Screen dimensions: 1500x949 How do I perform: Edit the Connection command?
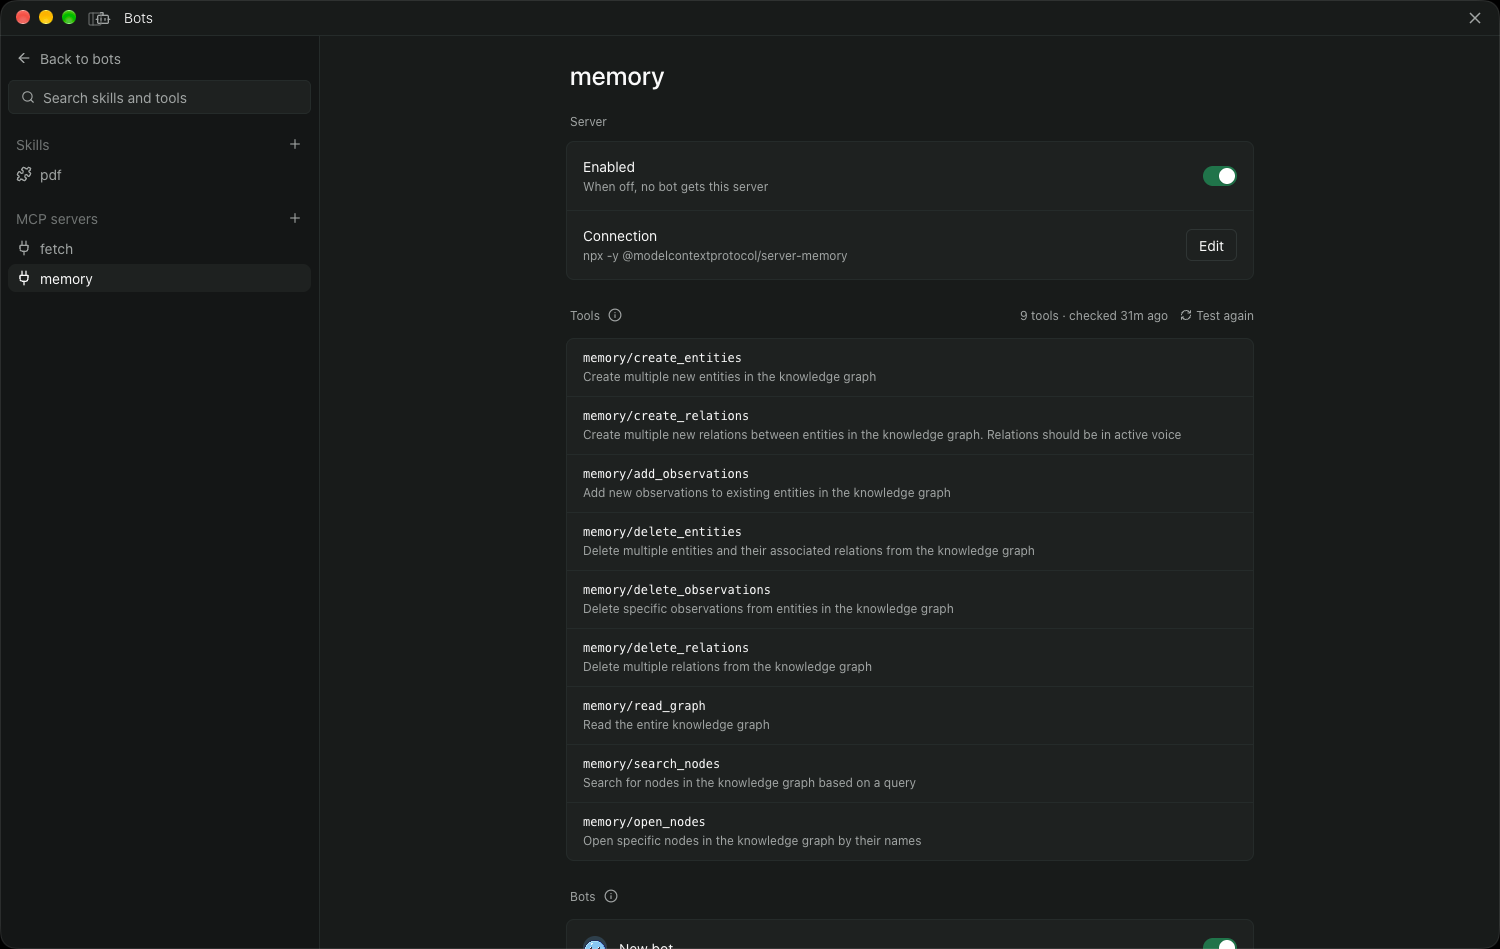click(x=1211, y=245)
